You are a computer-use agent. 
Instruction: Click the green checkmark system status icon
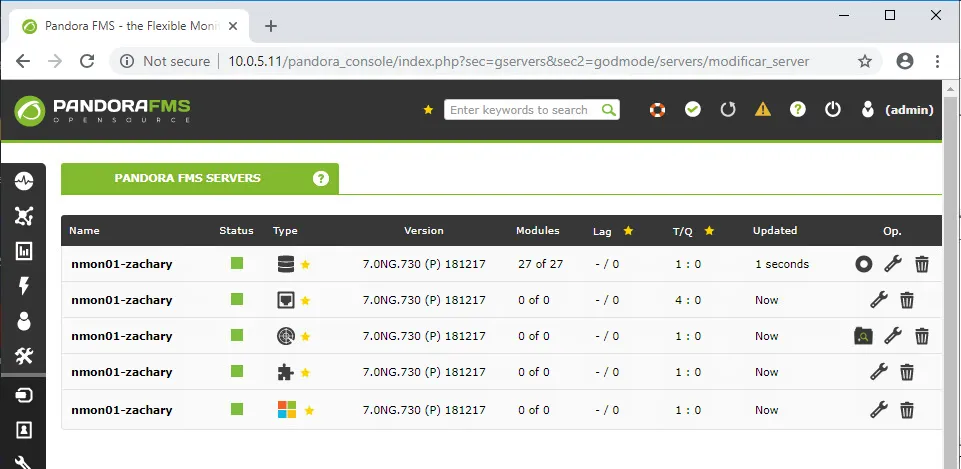693,110
